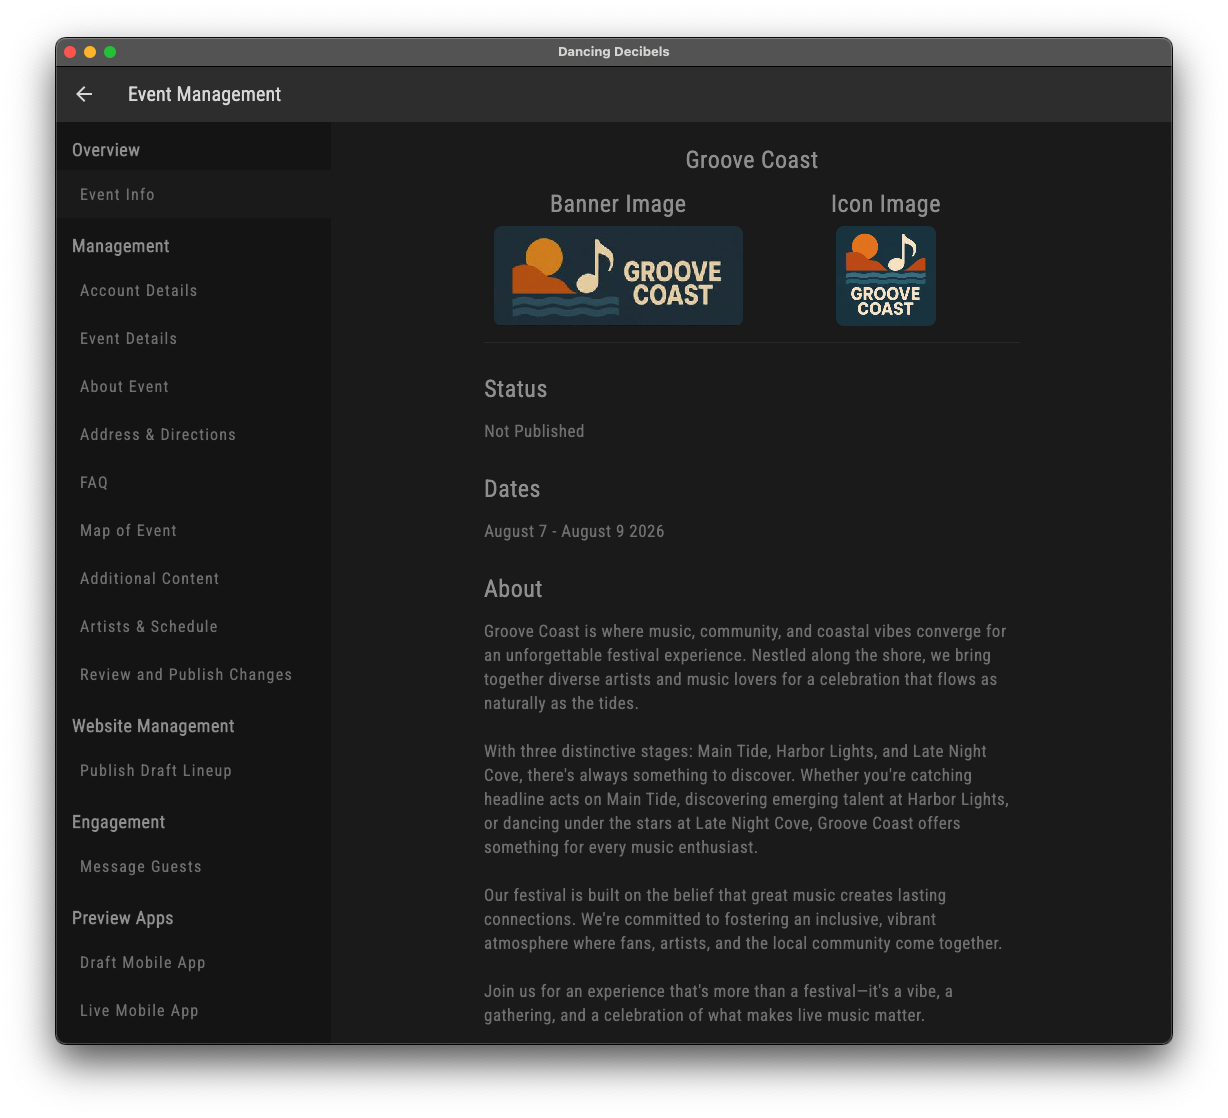This screenshot has height=1118, width=1228.
Task: Click the back arrow in the header
Action: click(84, 94)
